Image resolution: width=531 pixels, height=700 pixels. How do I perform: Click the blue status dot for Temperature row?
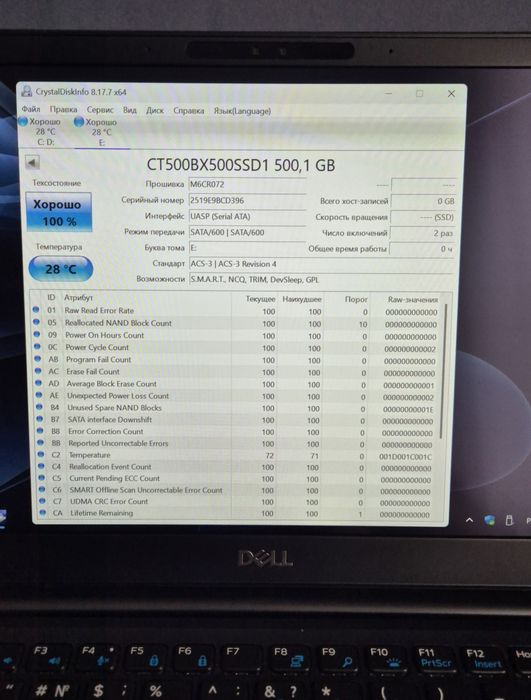[x=41, y=454]
